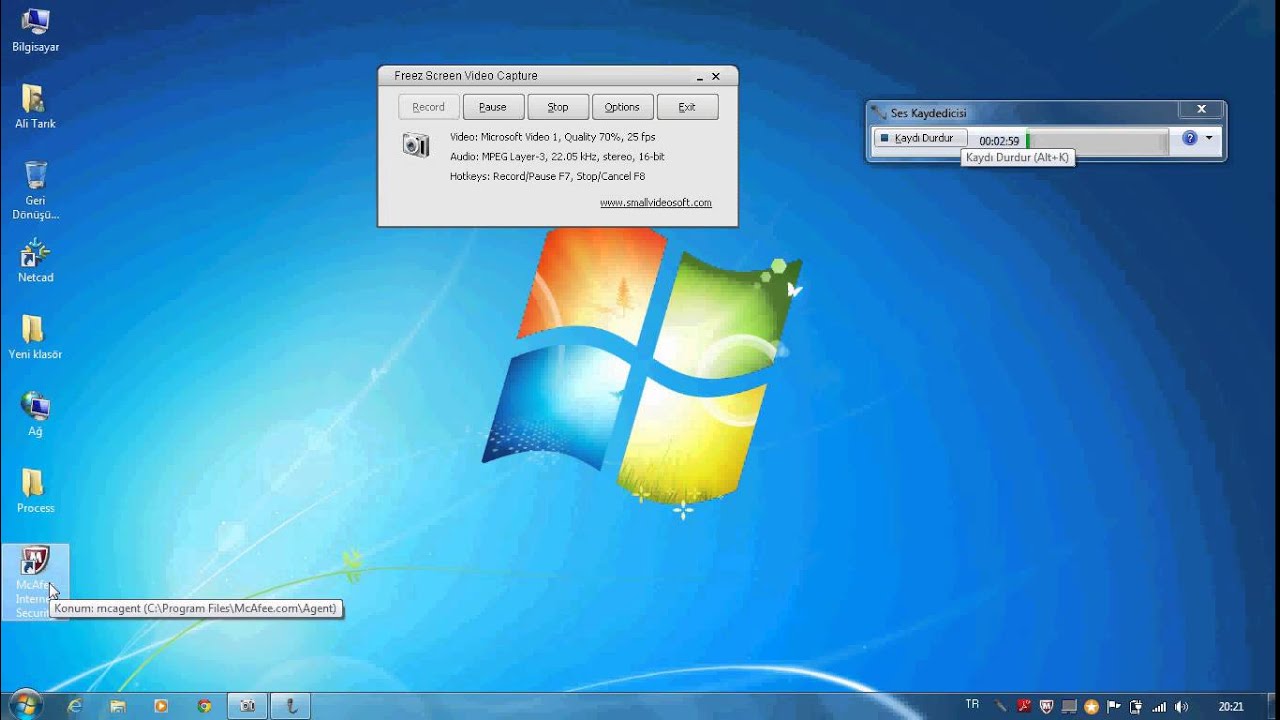Click the 00:02:59 recording timer
1280x720 pixels.
pyautogui.click(x=999, y=141)
